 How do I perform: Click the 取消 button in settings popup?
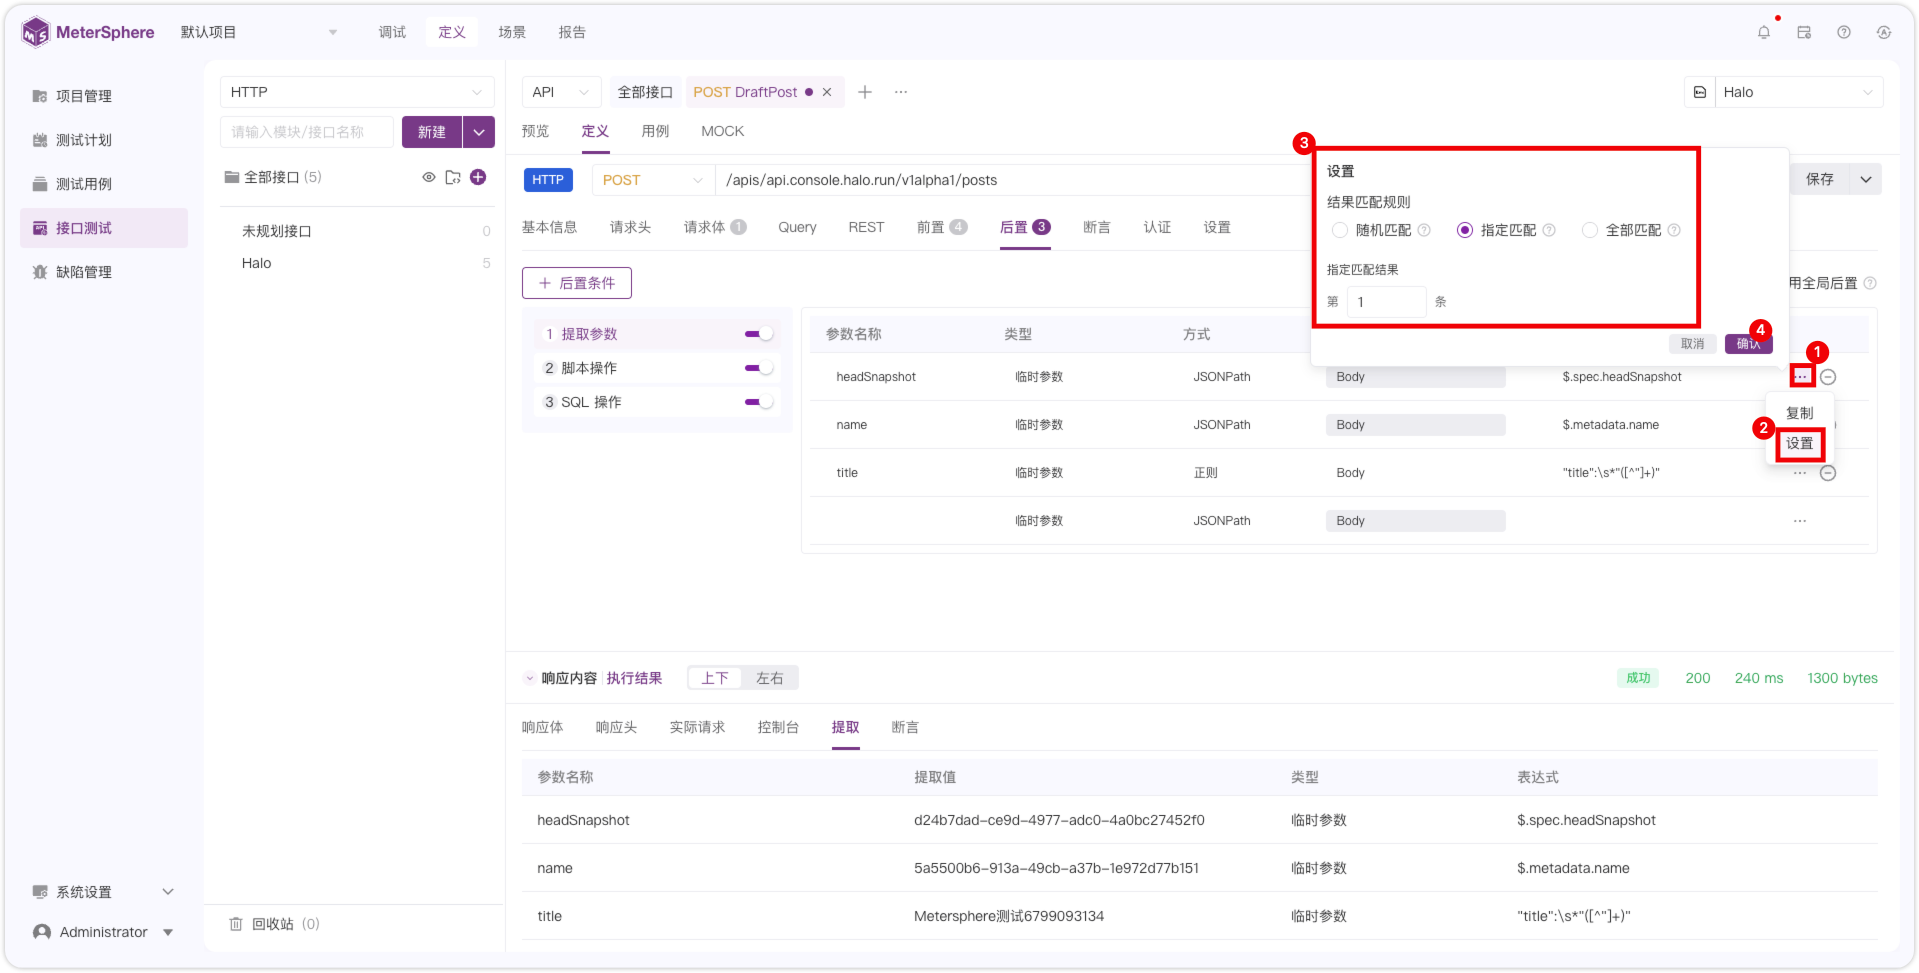pos(1692,344)
